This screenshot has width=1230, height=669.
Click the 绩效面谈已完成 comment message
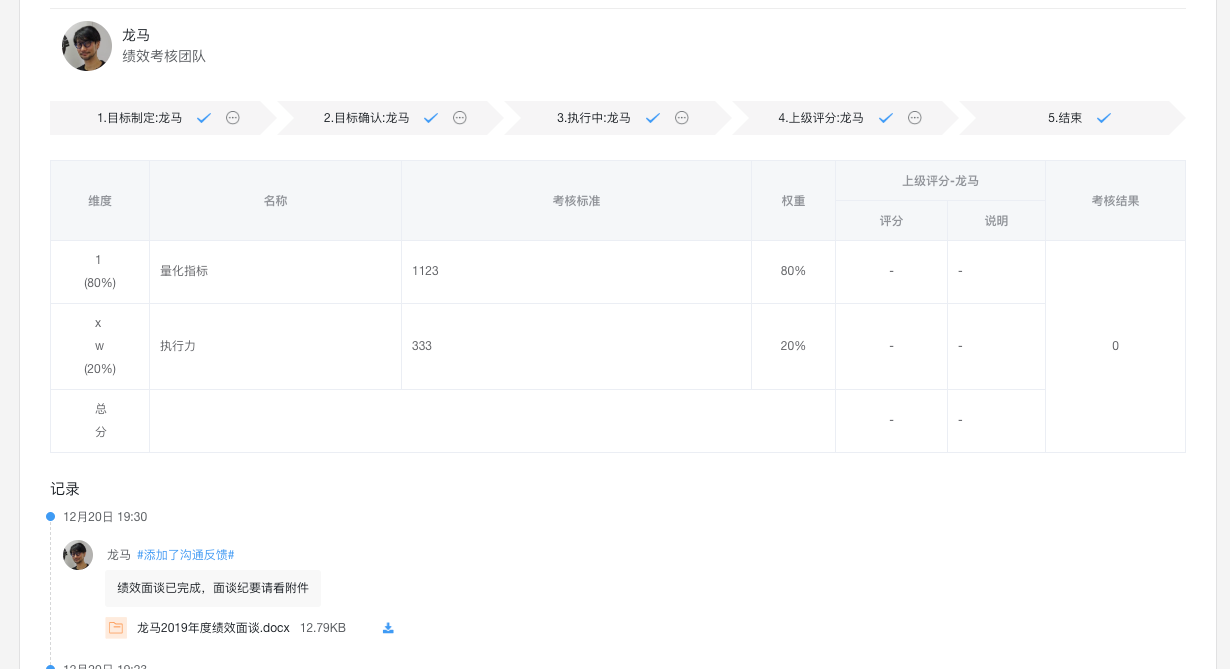point(213,588)
